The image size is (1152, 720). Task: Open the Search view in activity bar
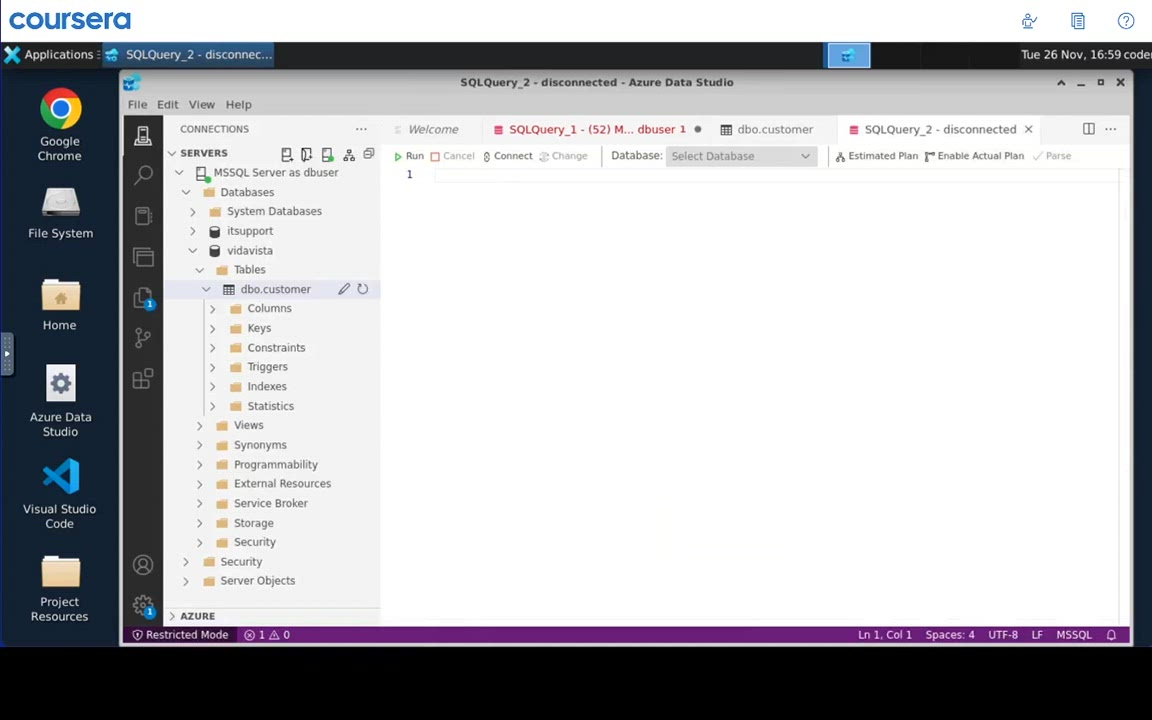point(143,175)
